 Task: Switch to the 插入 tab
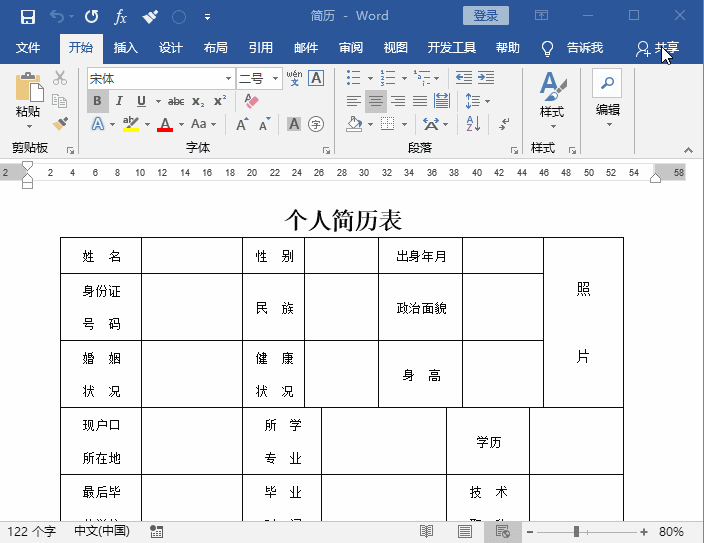click(x=125, y=48)
